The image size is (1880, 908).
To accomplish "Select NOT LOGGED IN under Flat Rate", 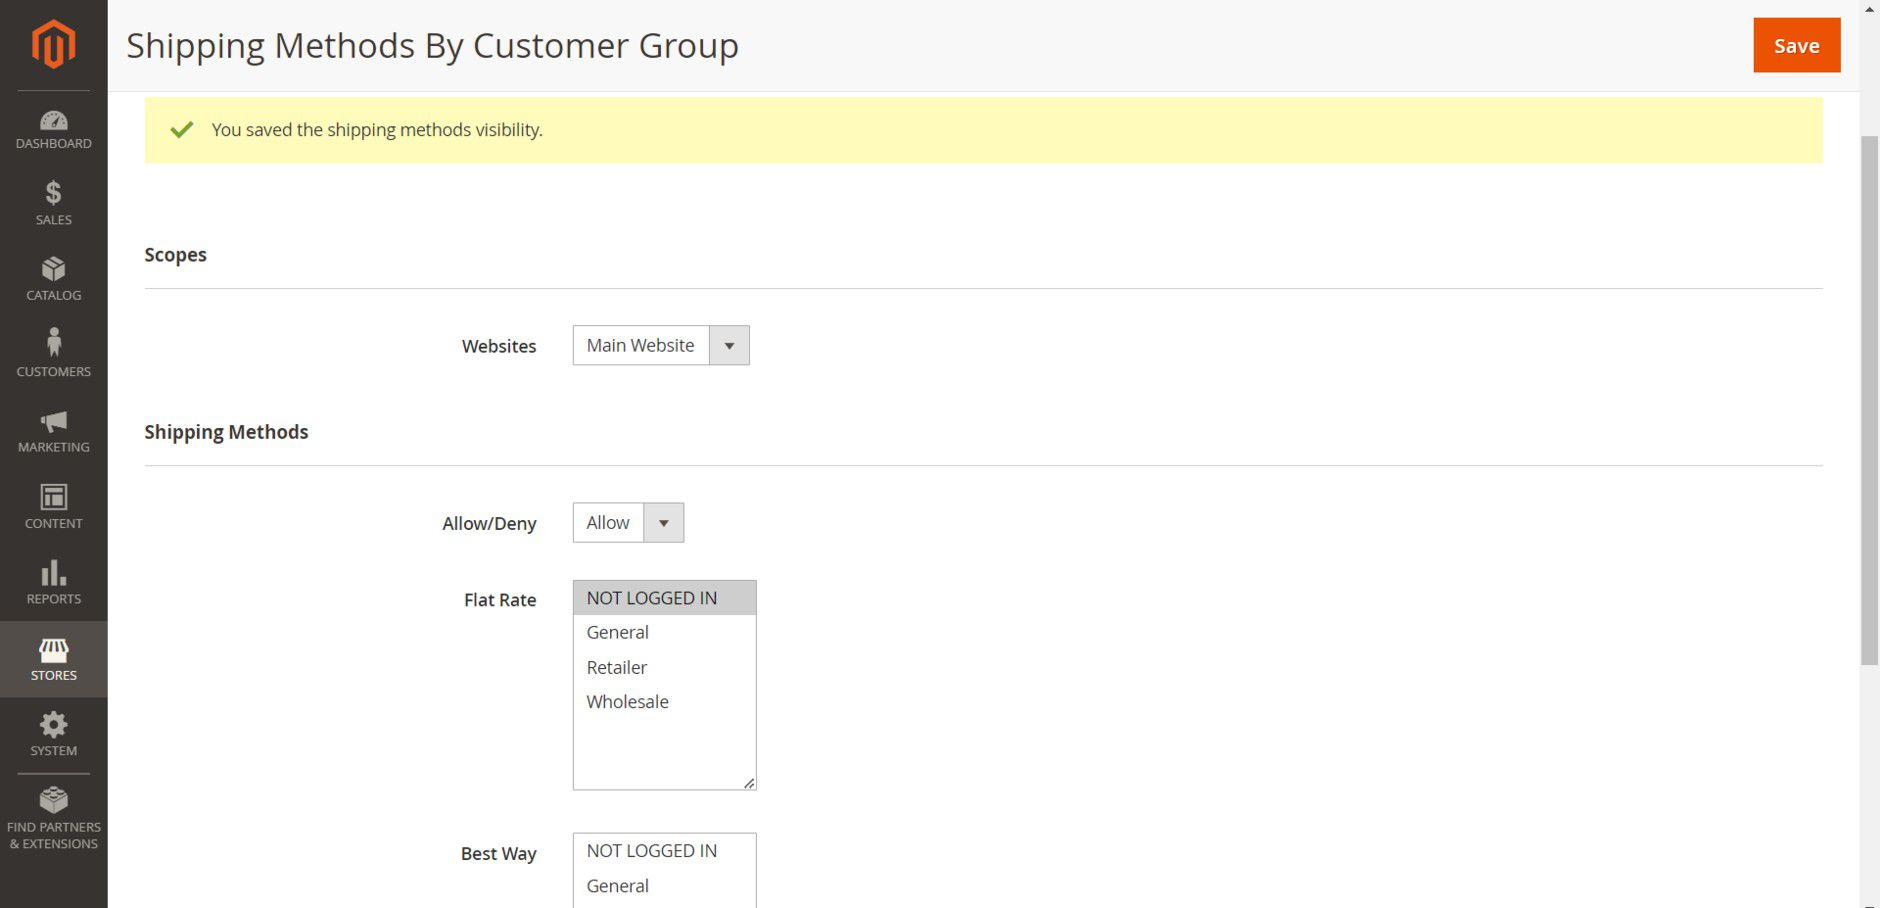I will click(x=651, y=598).
